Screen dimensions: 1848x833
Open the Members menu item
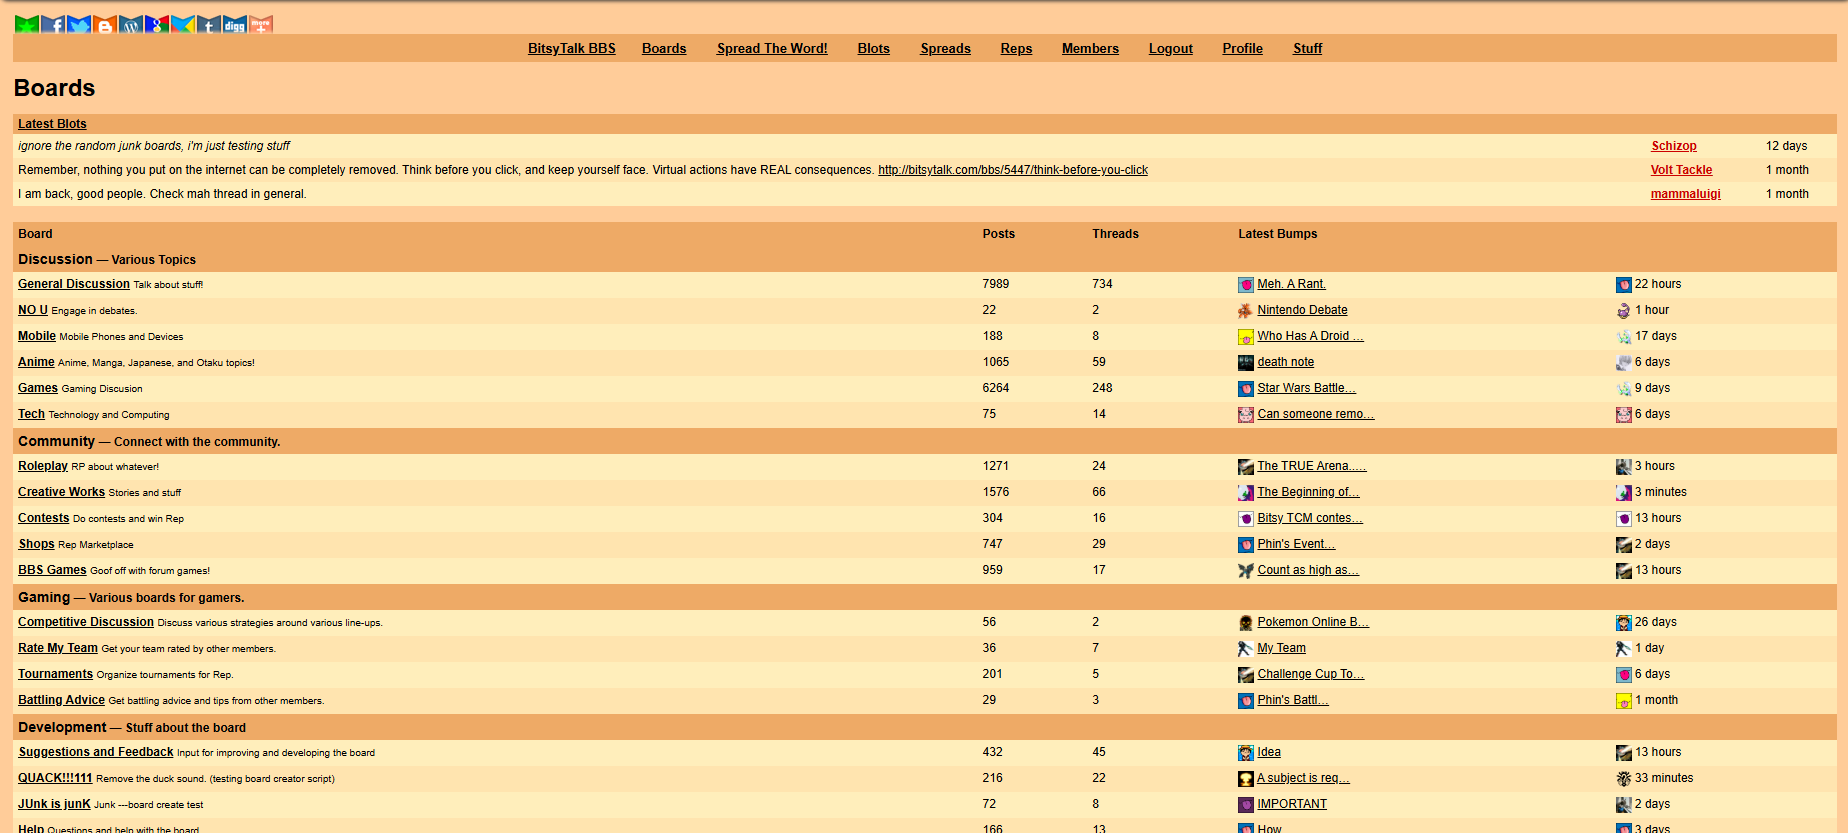(x=1090, y=48)
